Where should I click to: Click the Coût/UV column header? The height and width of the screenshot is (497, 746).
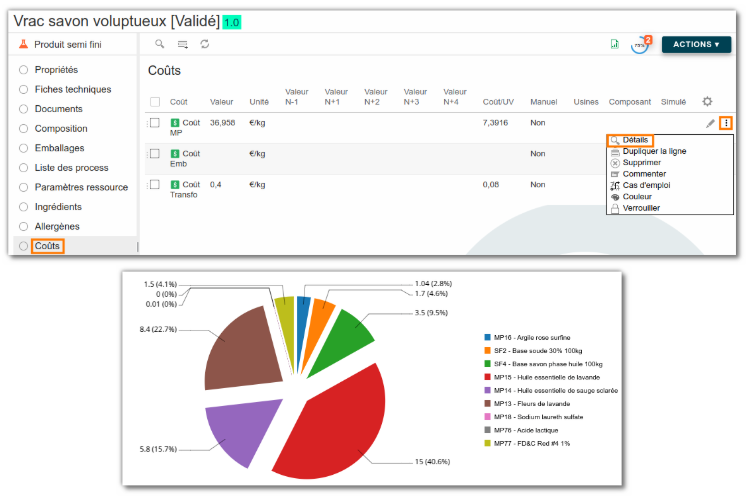(x=498, y=102)
